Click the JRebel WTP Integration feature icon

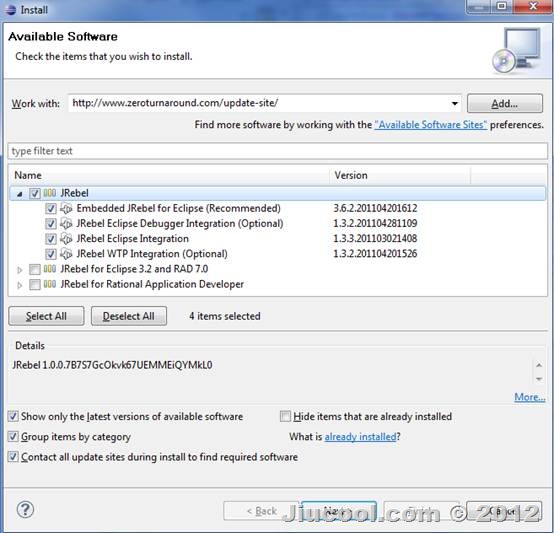click(66, 254)
